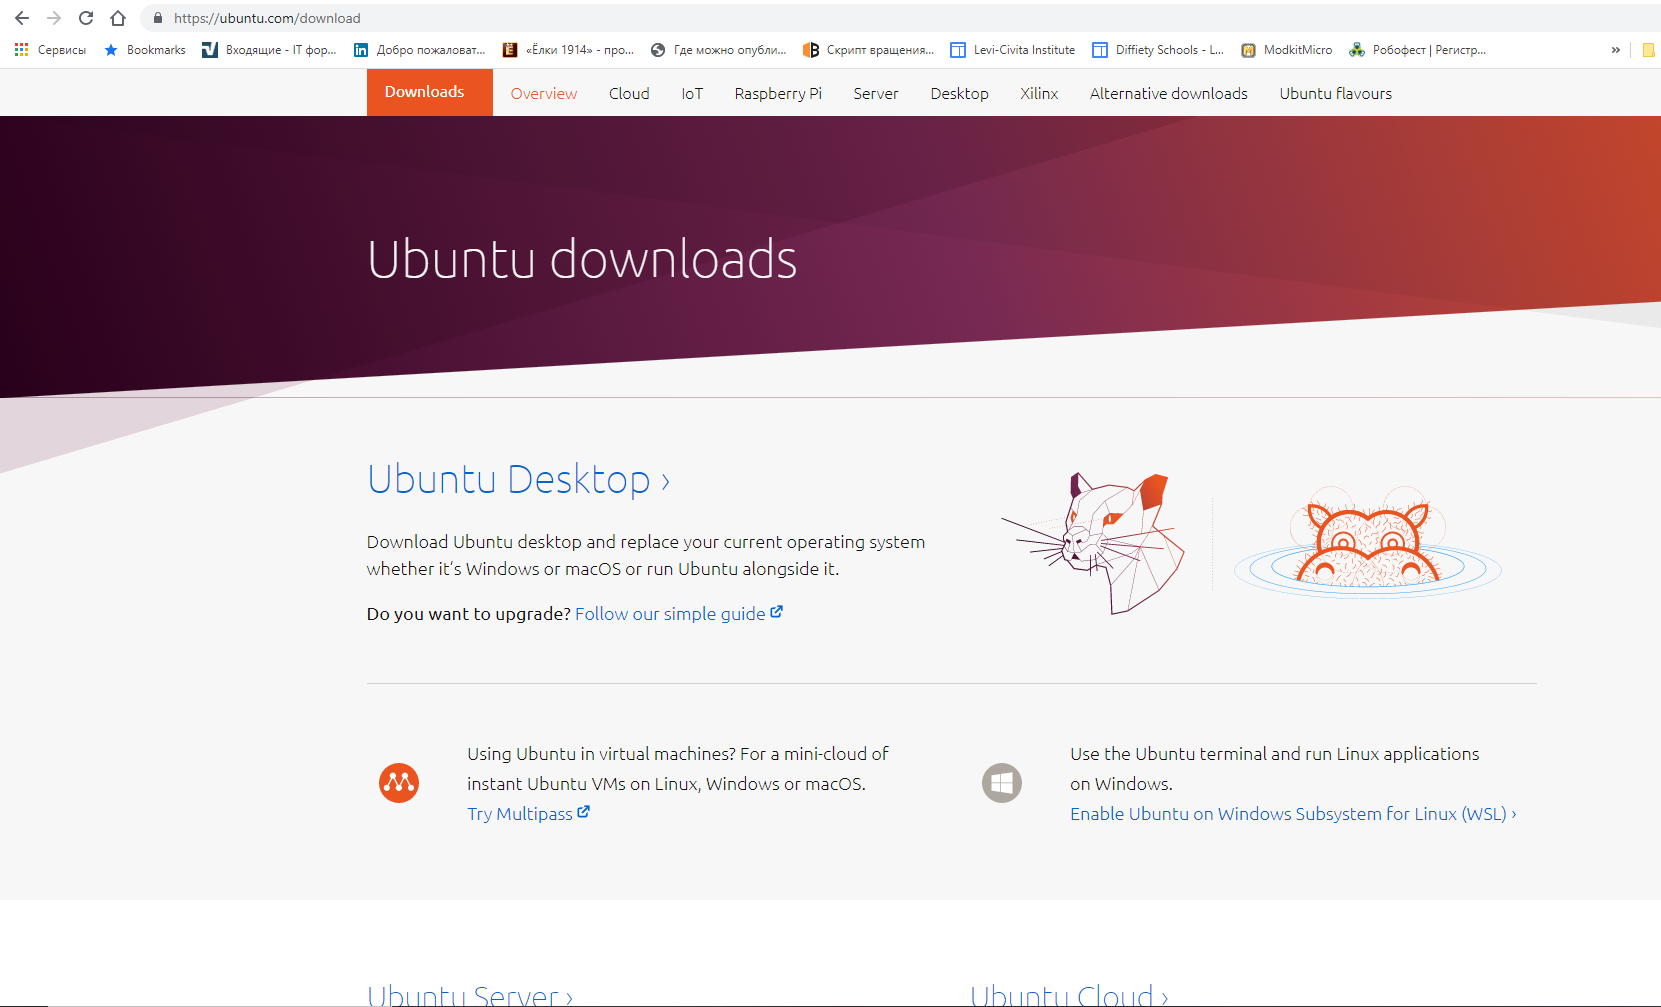Open the Bookmarks star folder
Image resolution: width=1661 pixels, height=1007 pixels.
tap(145, 50)
